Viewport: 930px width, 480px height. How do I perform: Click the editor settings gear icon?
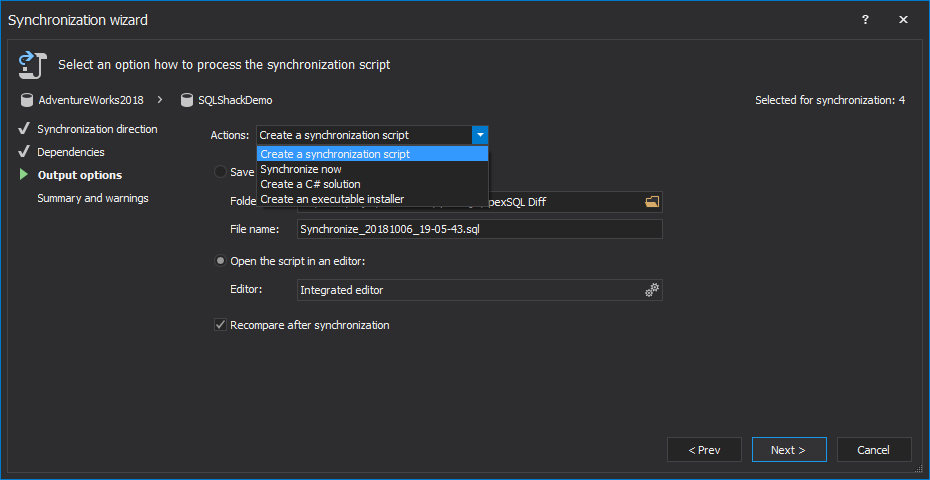652,290
